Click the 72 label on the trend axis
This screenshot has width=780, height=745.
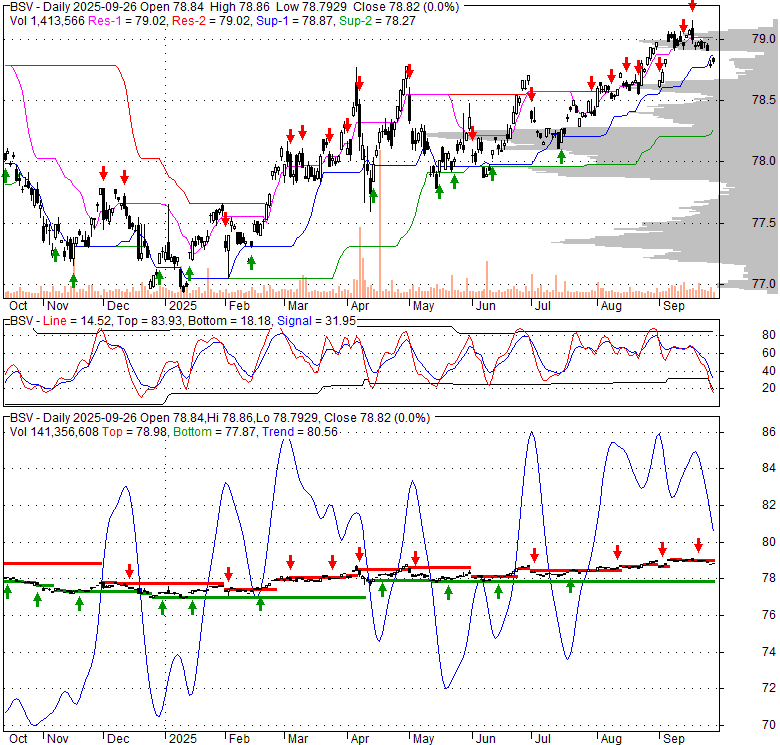769,688
